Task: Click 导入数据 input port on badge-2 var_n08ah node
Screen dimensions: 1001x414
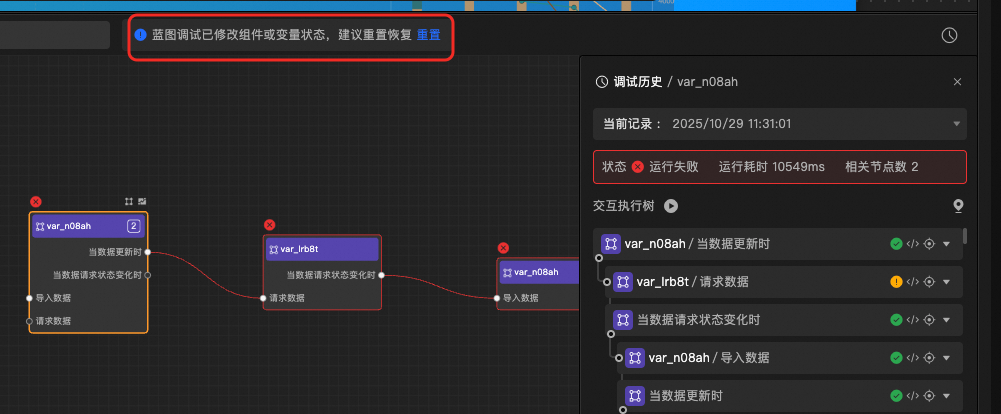Action: (x=29, y=298)
